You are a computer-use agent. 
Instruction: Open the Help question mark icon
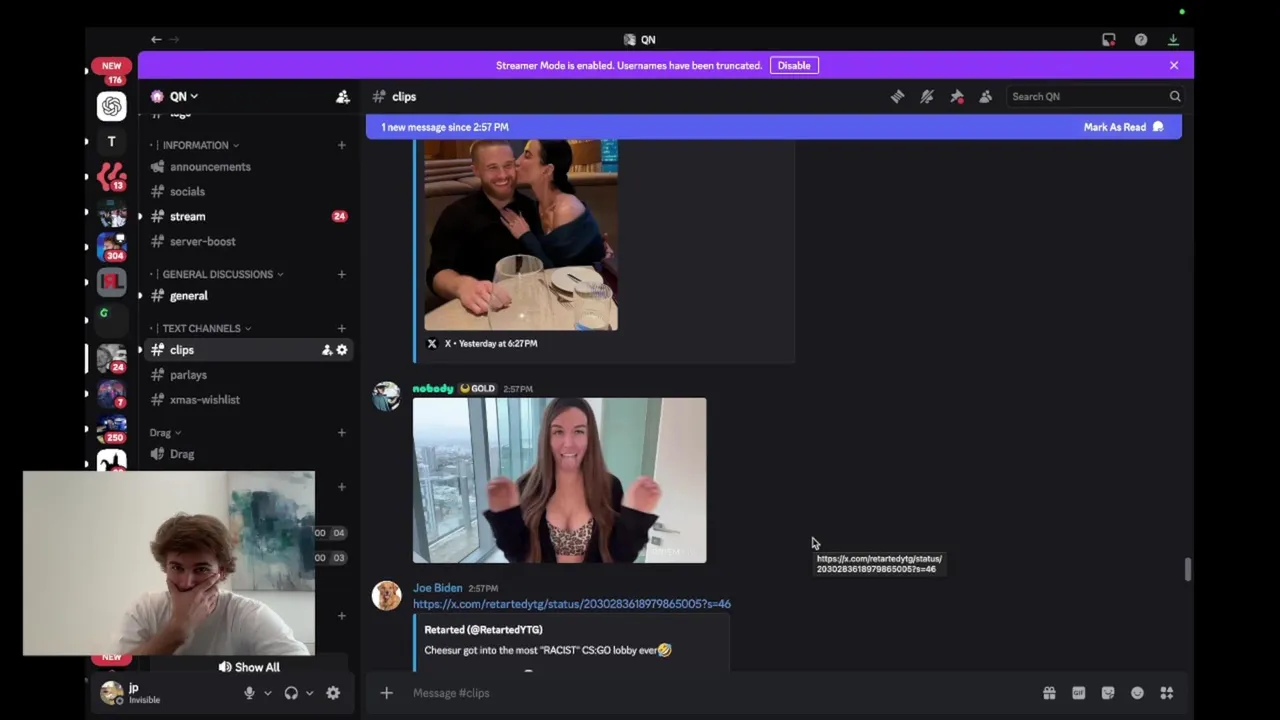(x=1141, y=40)
